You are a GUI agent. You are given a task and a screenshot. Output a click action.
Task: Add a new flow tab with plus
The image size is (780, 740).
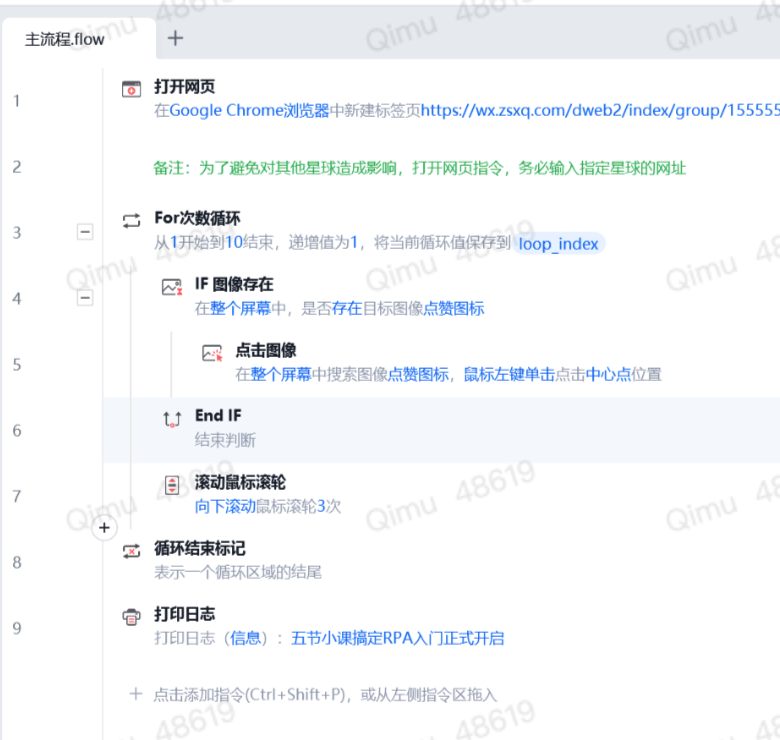point(175,38)
